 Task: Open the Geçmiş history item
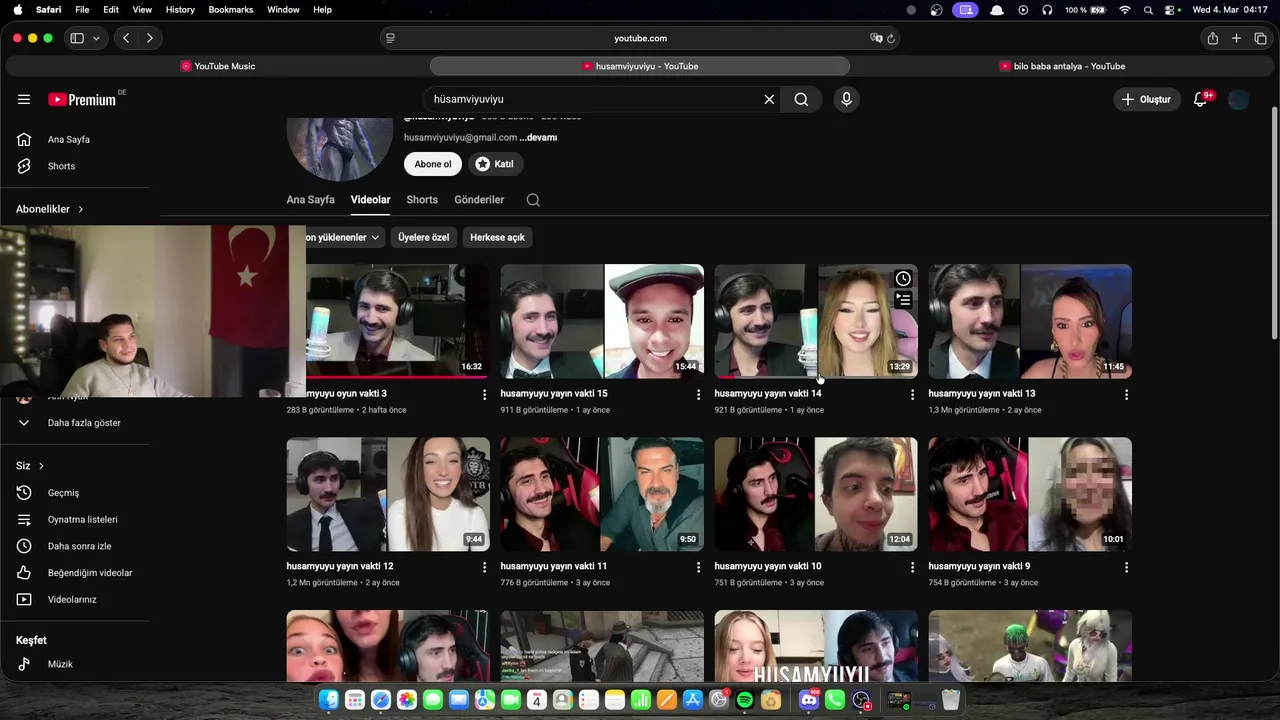(75, 493)
